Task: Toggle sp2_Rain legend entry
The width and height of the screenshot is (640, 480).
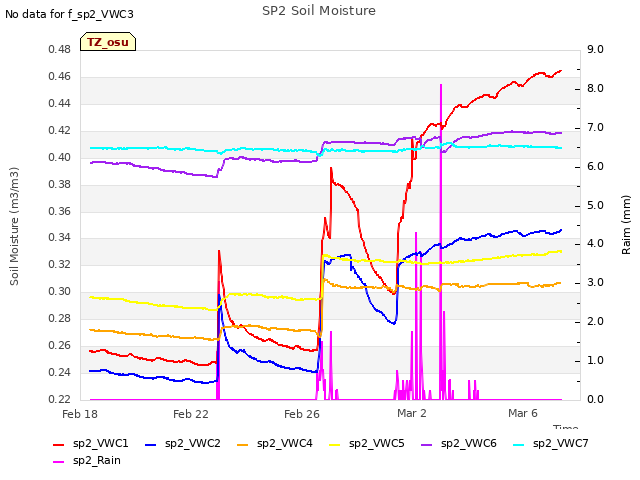Action: point(87,461)
